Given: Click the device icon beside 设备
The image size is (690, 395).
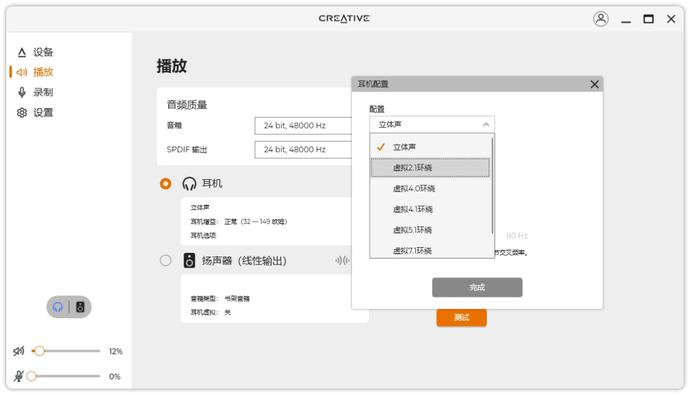Looking at the screenshot, I should [22, 53].
